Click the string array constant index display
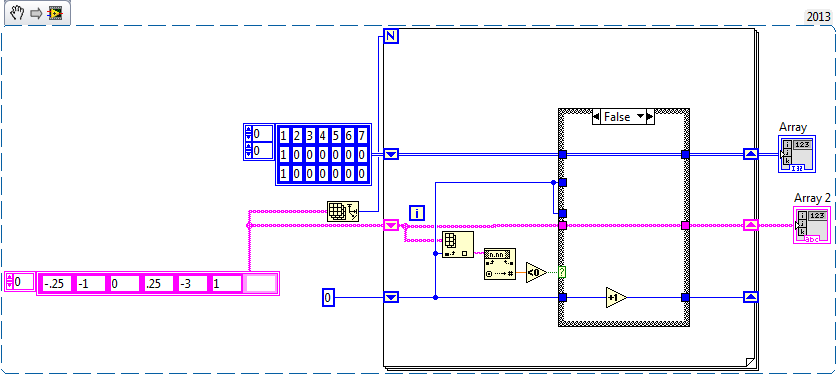Image resolution: width=837 pixels, height=375 pixels. tap(20, 282)
